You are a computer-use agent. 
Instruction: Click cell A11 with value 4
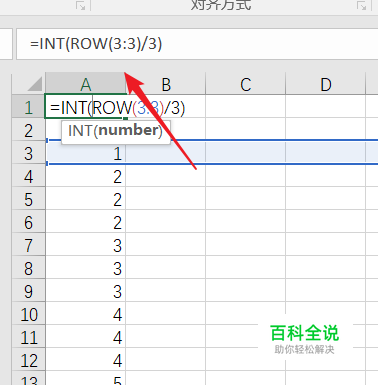point(85,337)
